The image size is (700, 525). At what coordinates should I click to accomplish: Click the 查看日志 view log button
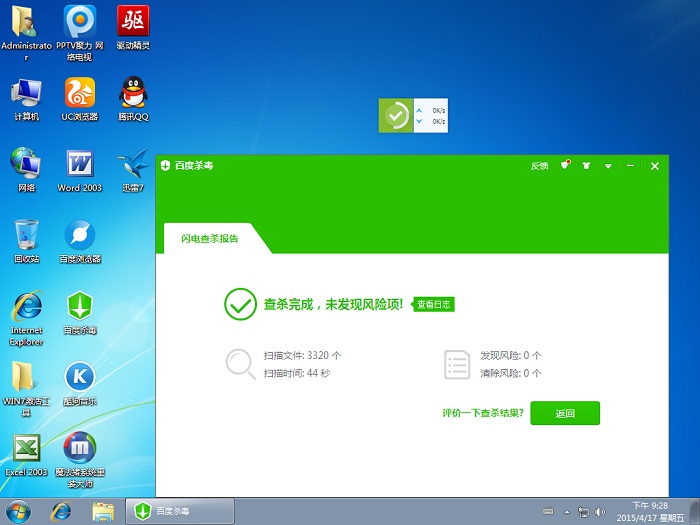433,304
